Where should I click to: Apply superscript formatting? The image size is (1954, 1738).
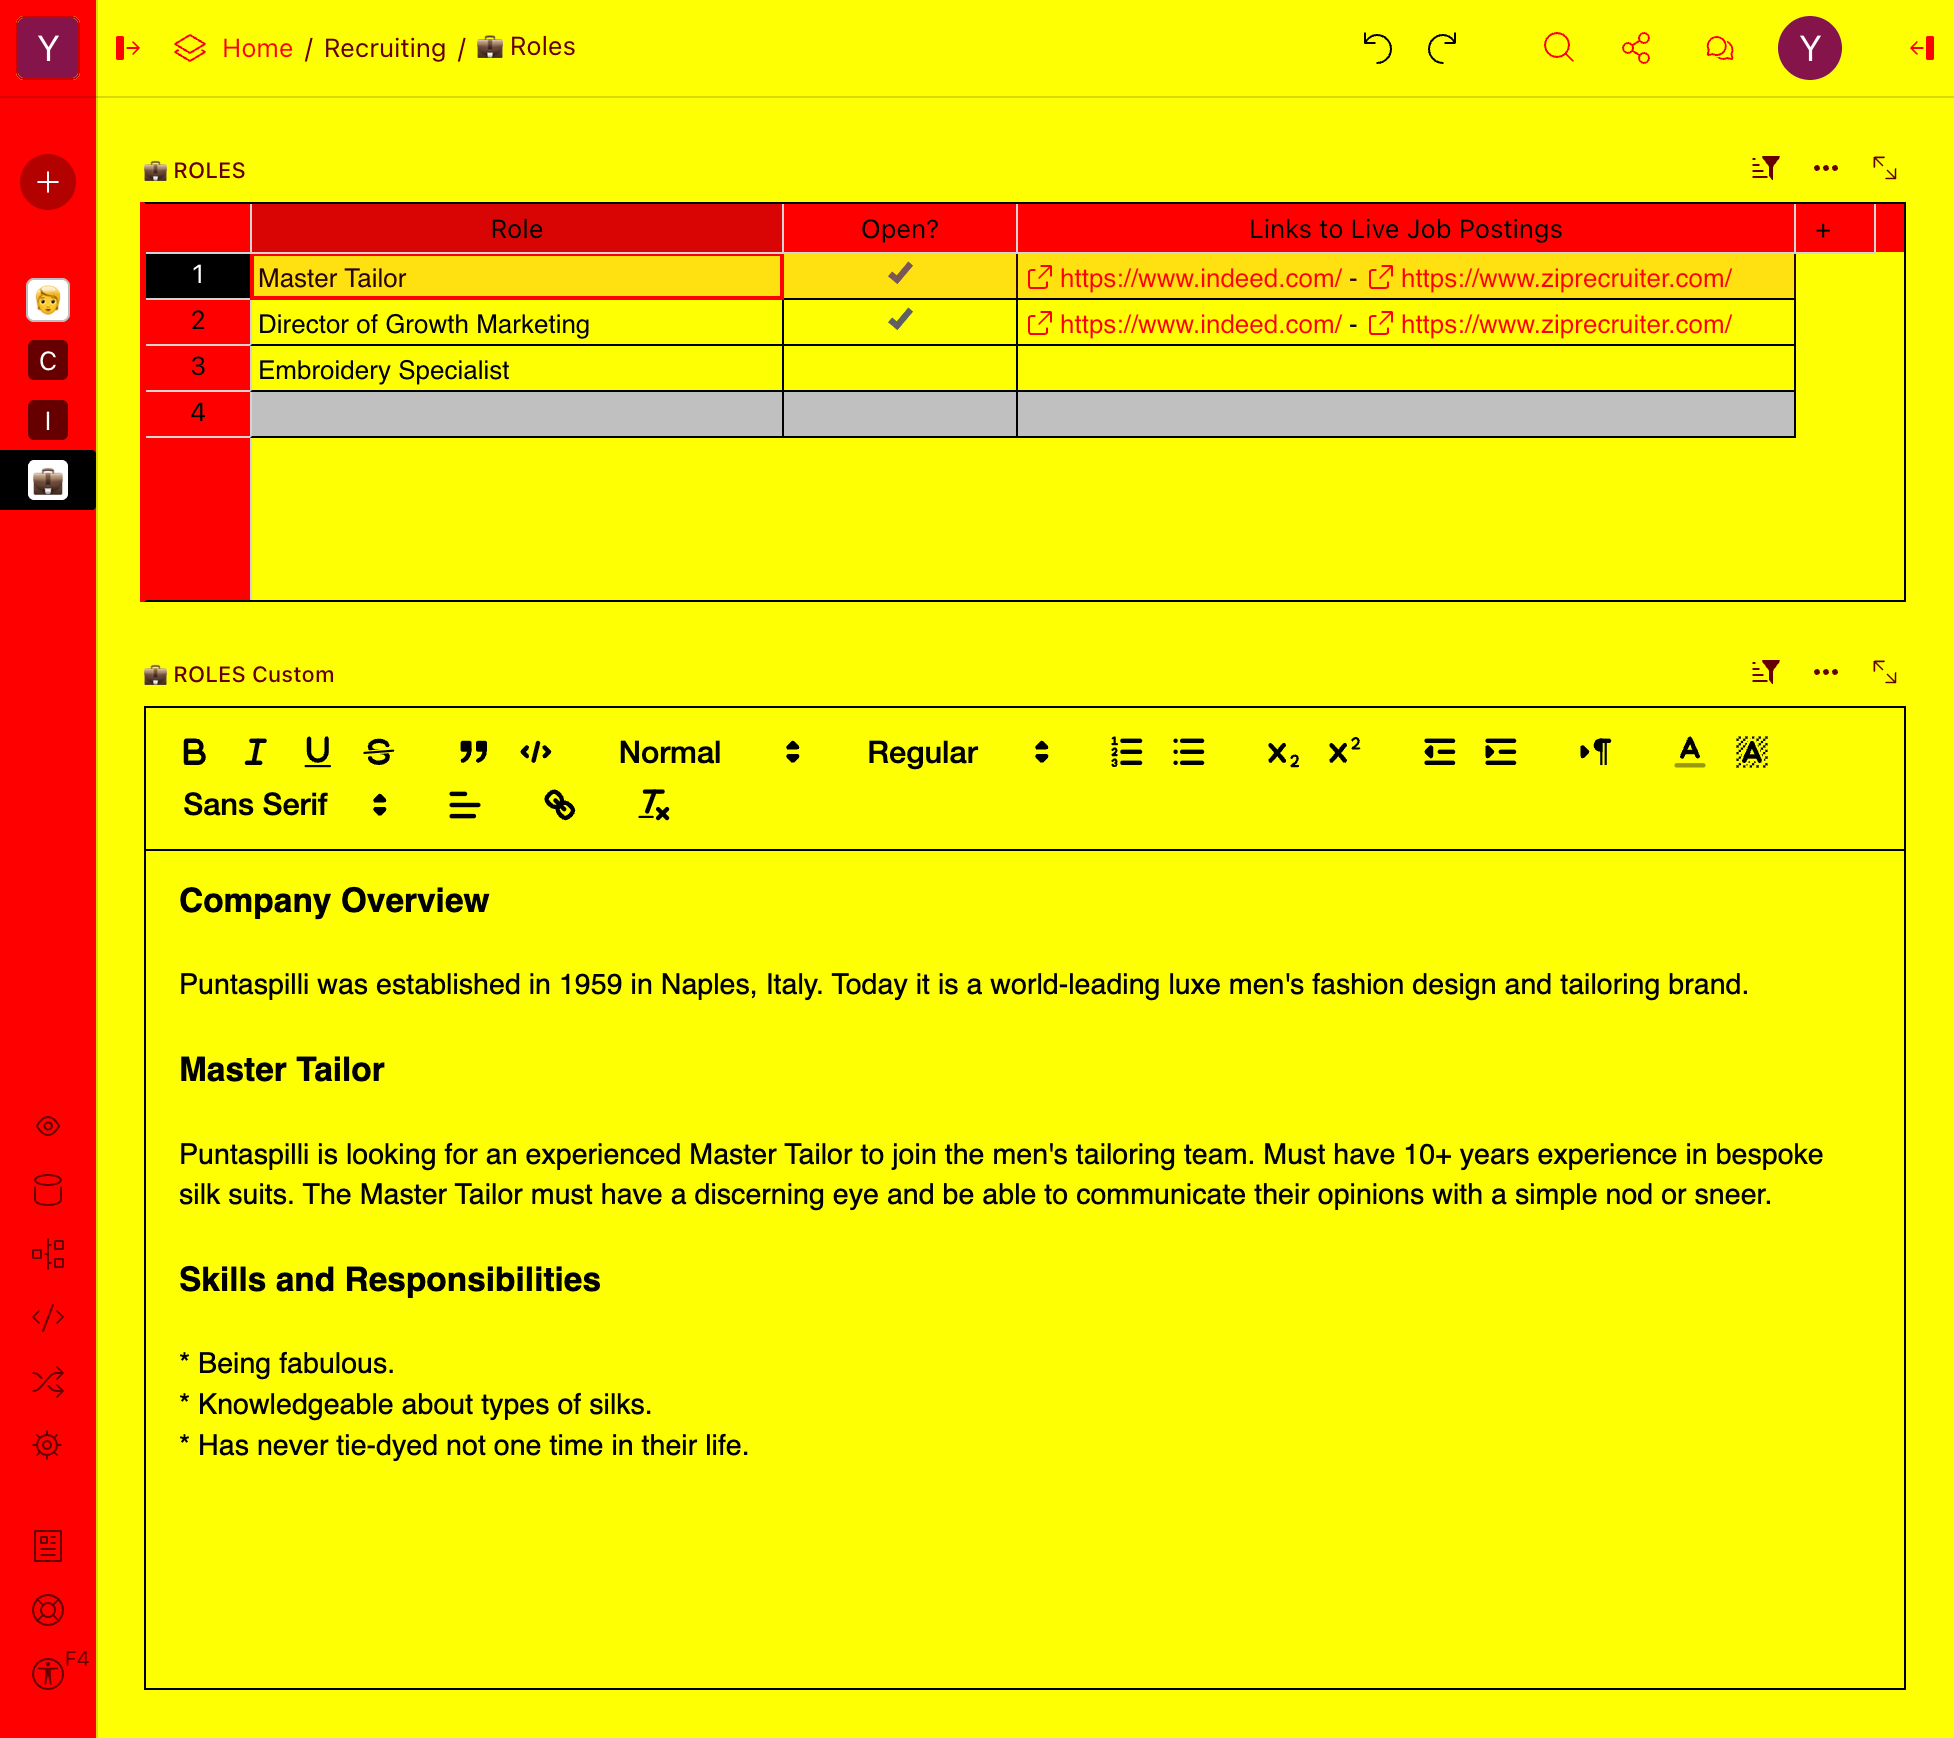(1344, 752)
